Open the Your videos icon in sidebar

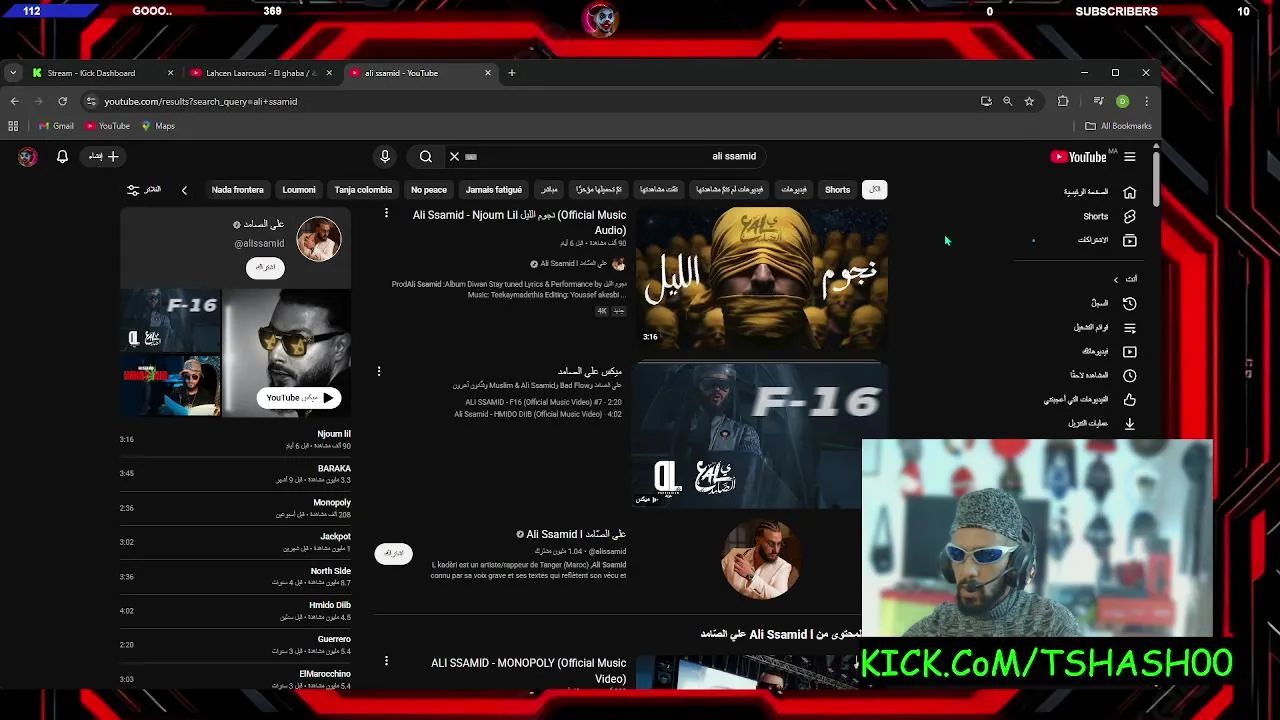point(1130,351)
